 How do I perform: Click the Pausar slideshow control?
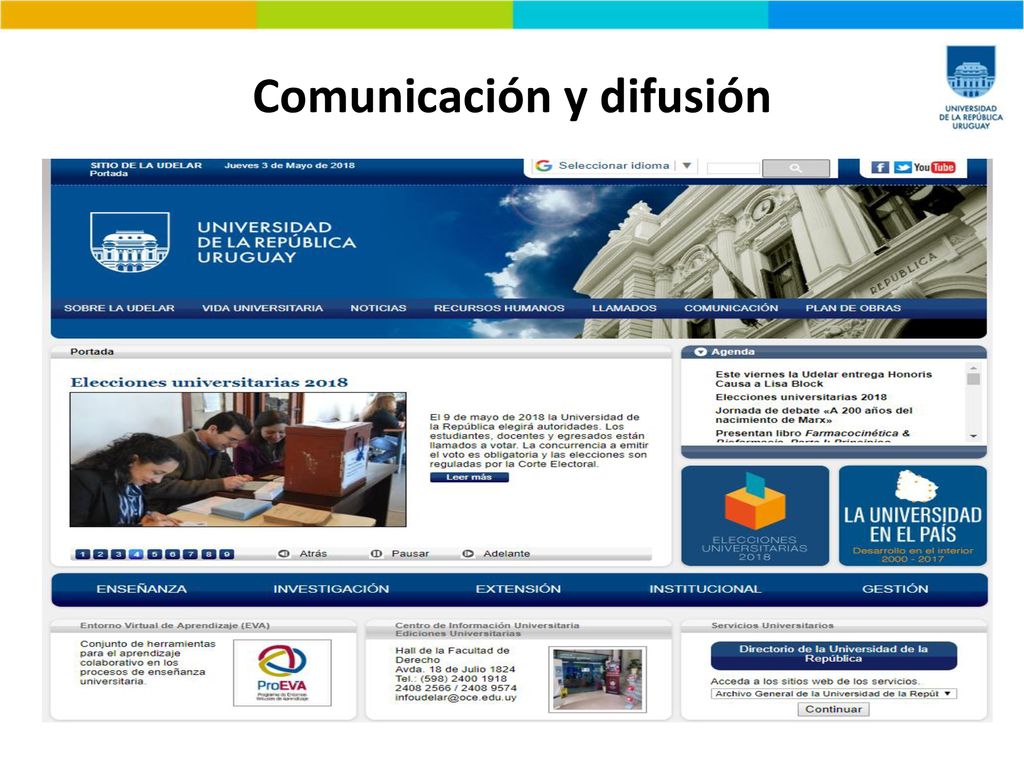pos(400,553)
